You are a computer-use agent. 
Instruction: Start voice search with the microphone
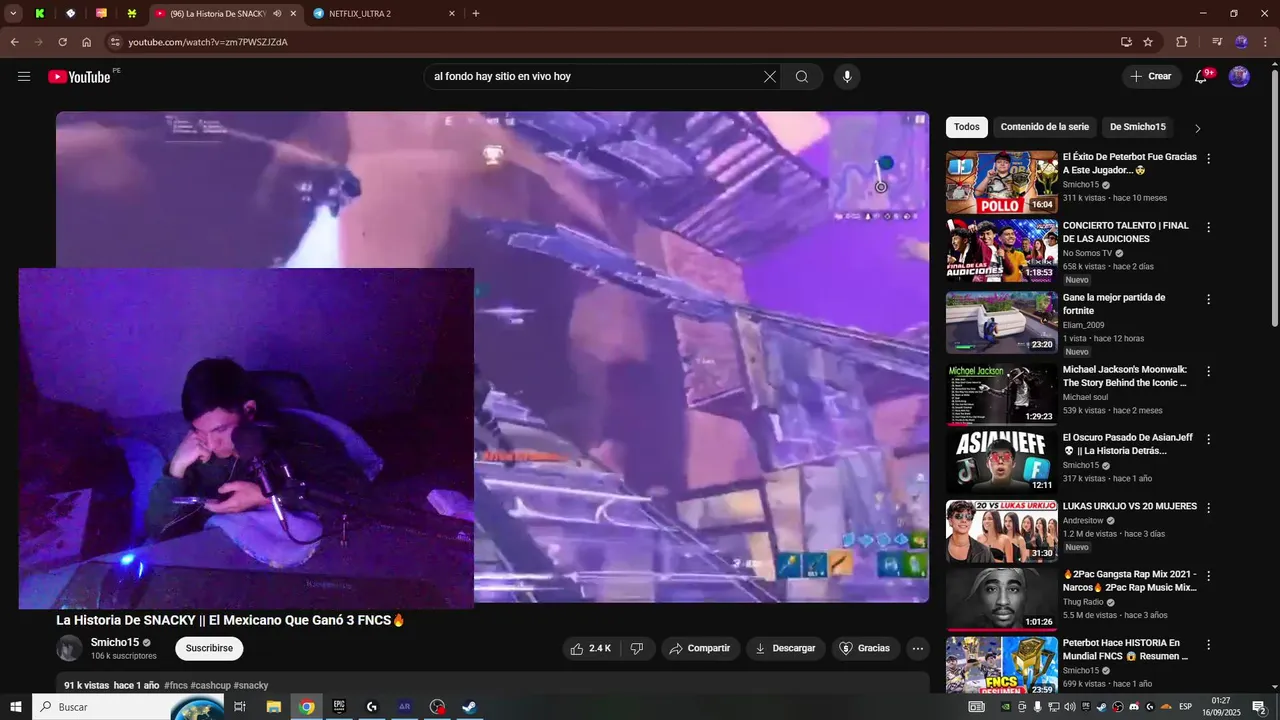point(847,77)
